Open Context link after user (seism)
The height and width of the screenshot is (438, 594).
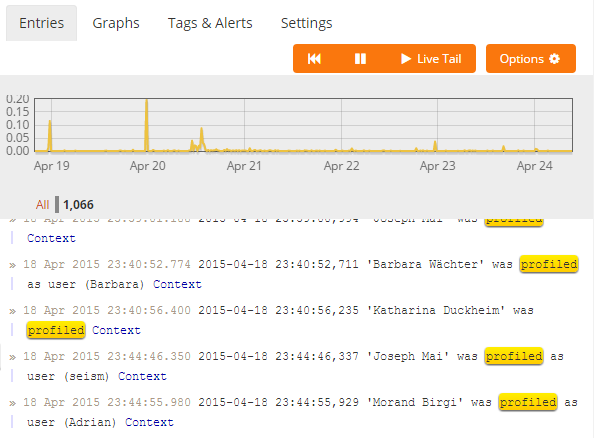click(142, 376)
